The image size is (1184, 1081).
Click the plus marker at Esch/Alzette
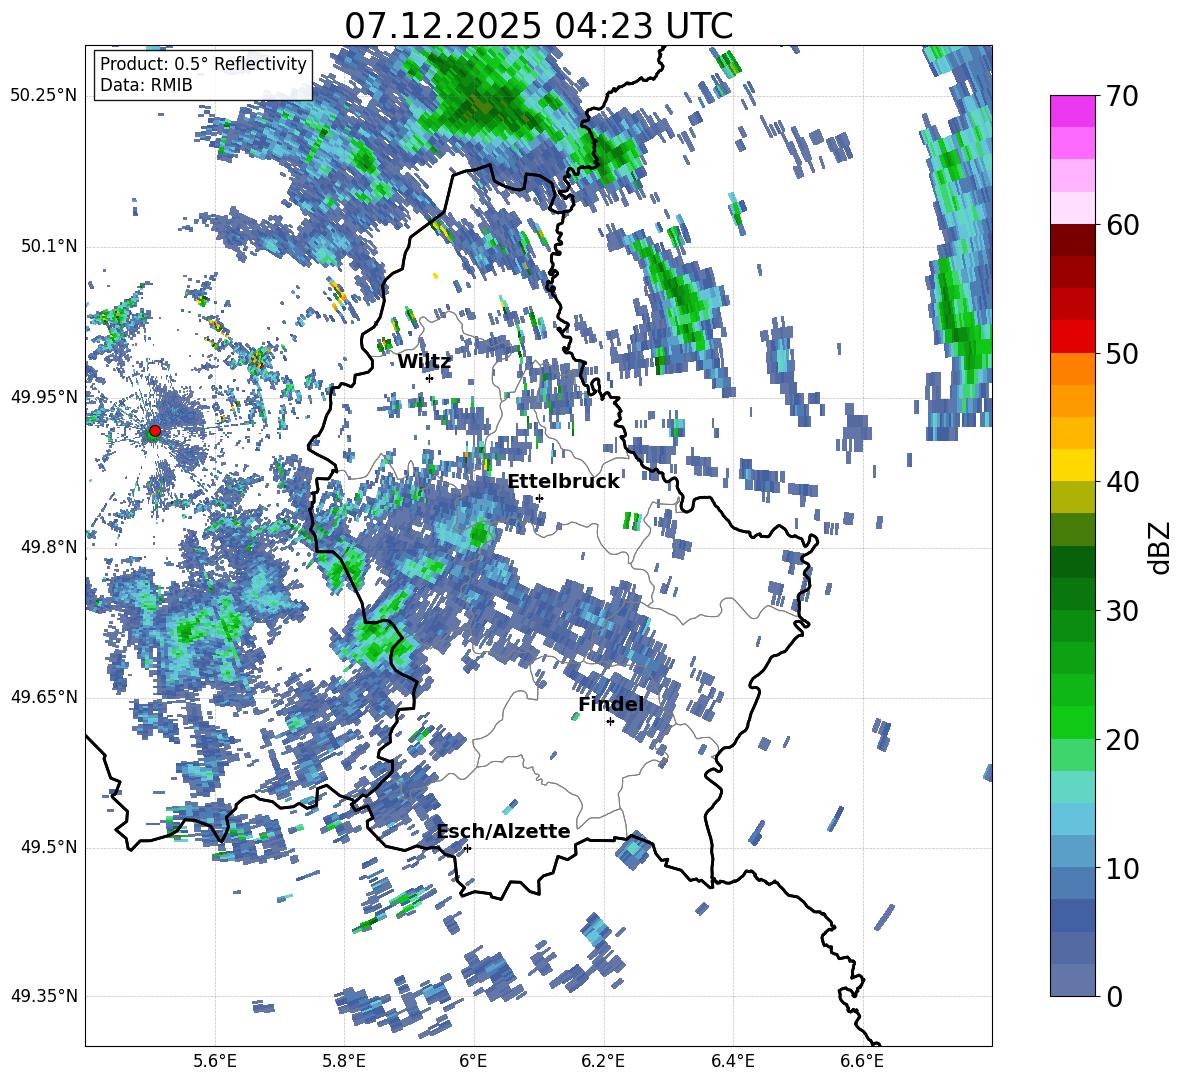point(467,848)
